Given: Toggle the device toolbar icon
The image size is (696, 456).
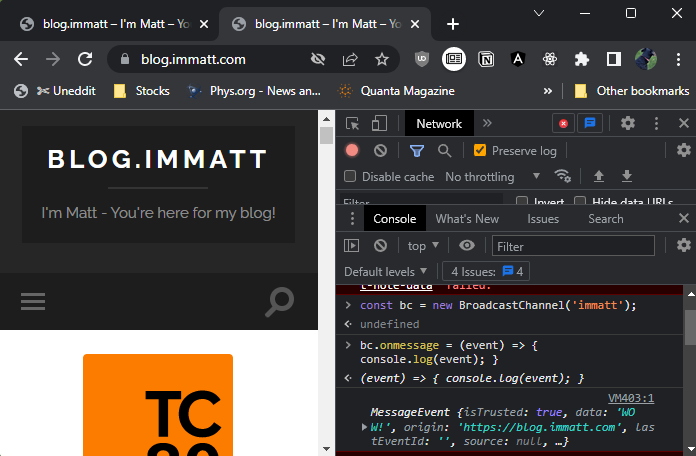Looking at the screenshot, I should (379, 124).
